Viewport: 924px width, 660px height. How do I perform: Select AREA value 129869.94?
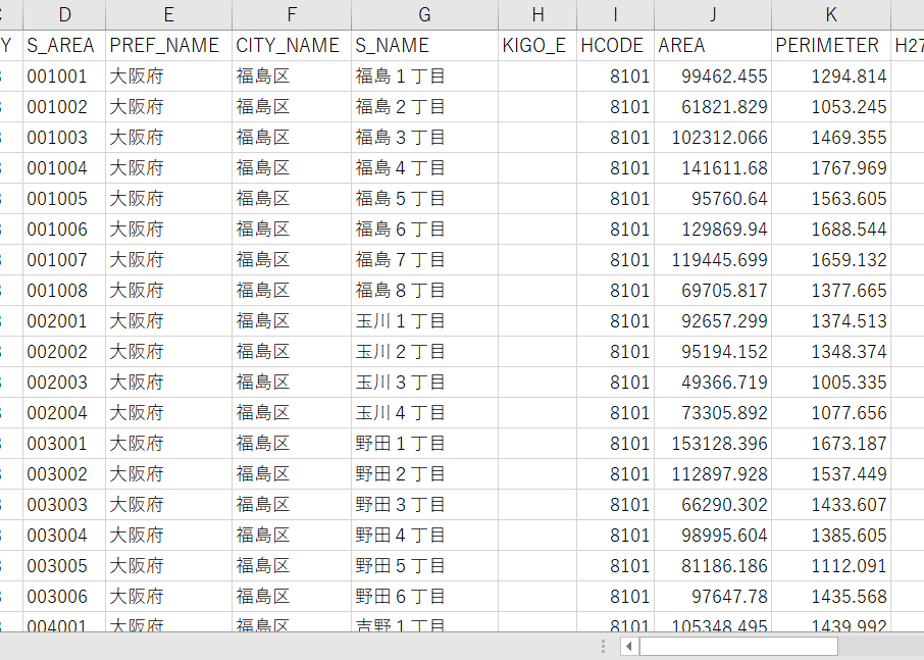[x=713, y=229]
